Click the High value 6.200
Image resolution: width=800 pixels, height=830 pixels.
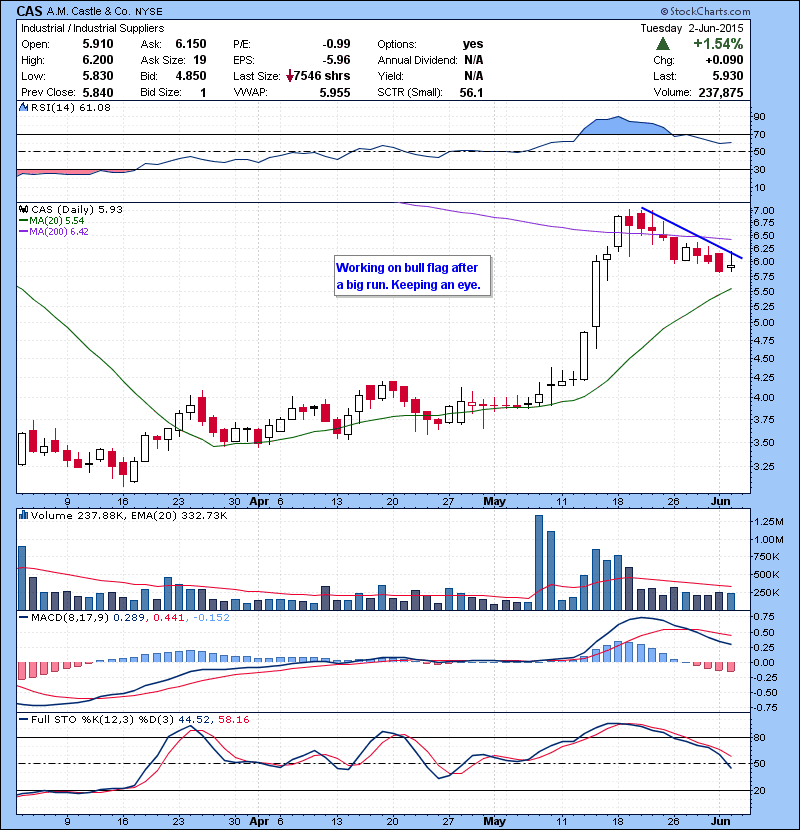pos(98,60)
